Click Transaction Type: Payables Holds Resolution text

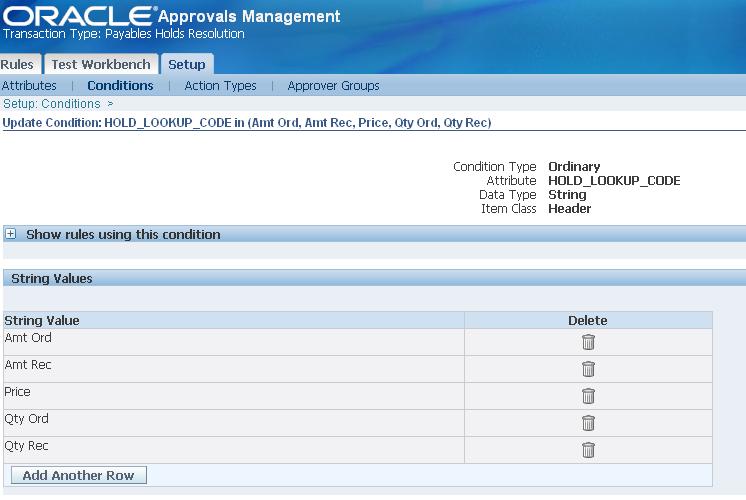click(x=124, y=34)
